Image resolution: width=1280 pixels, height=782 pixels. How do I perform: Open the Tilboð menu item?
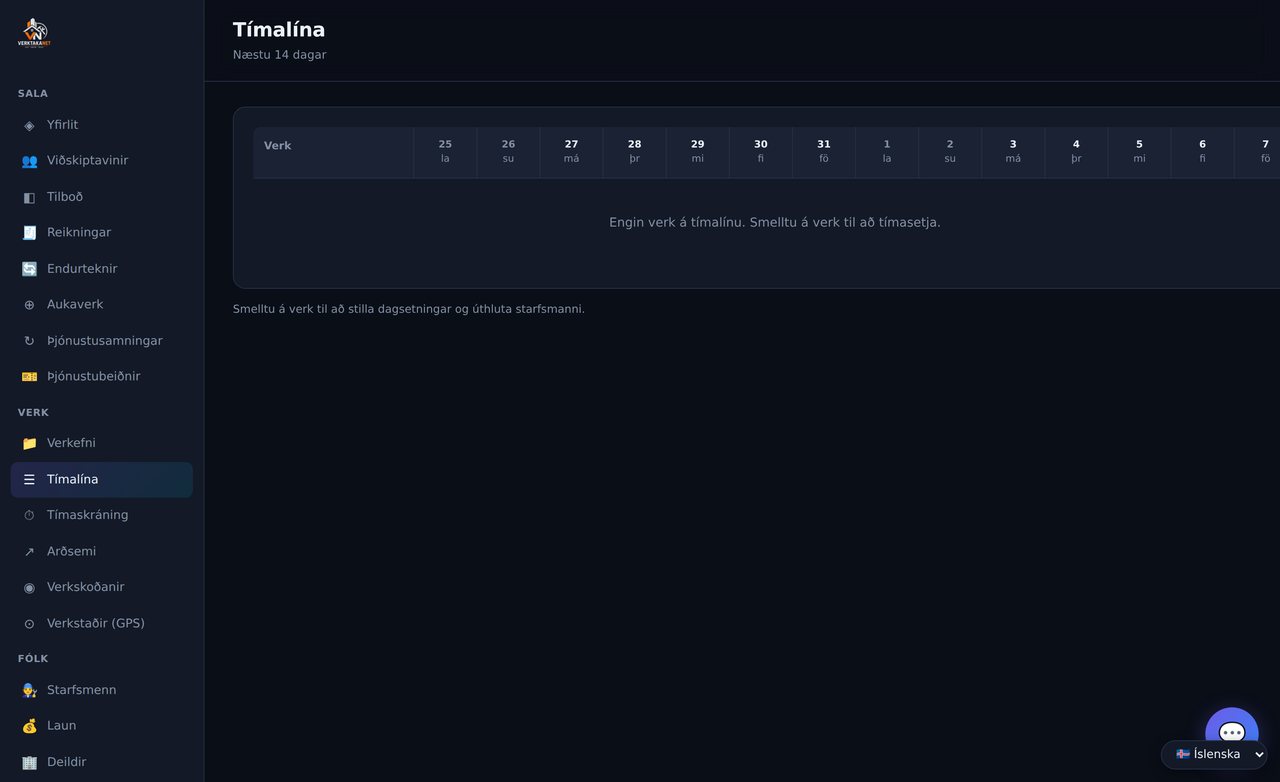102,197
